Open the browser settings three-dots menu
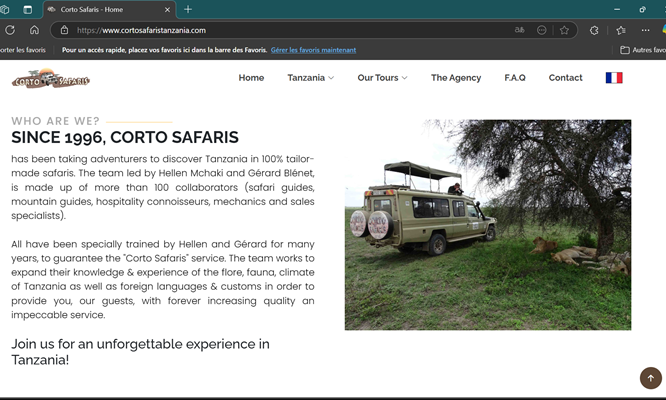 coord(646,30)
